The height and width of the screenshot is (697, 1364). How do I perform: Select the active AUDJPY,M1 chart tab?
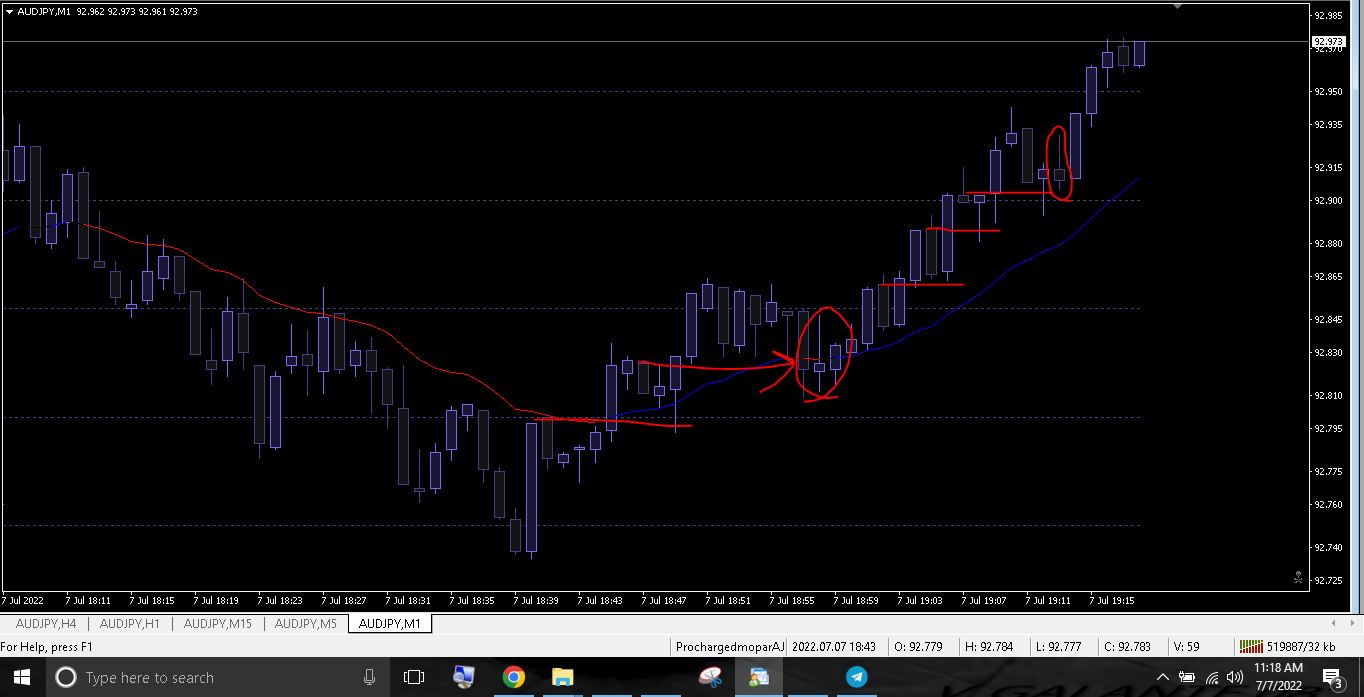coord(390,624)
